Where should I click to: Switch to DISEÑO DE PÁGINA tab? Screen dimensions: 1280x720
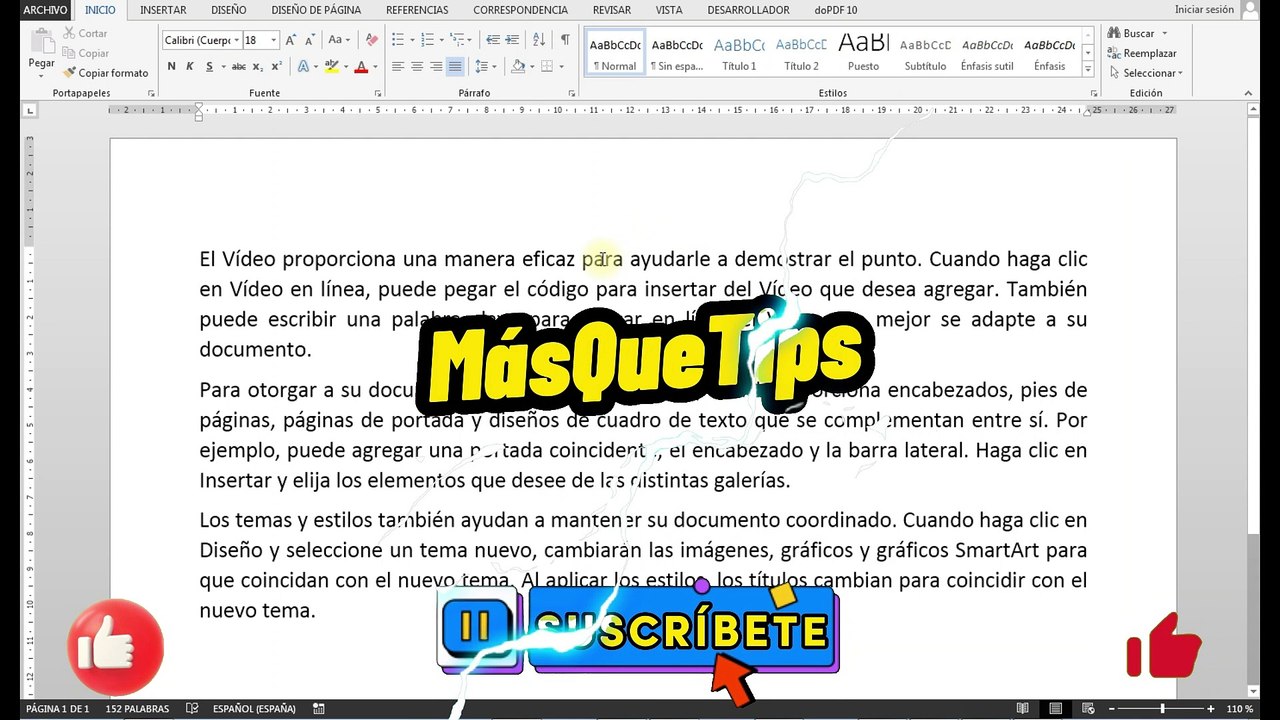coord(316,10)
